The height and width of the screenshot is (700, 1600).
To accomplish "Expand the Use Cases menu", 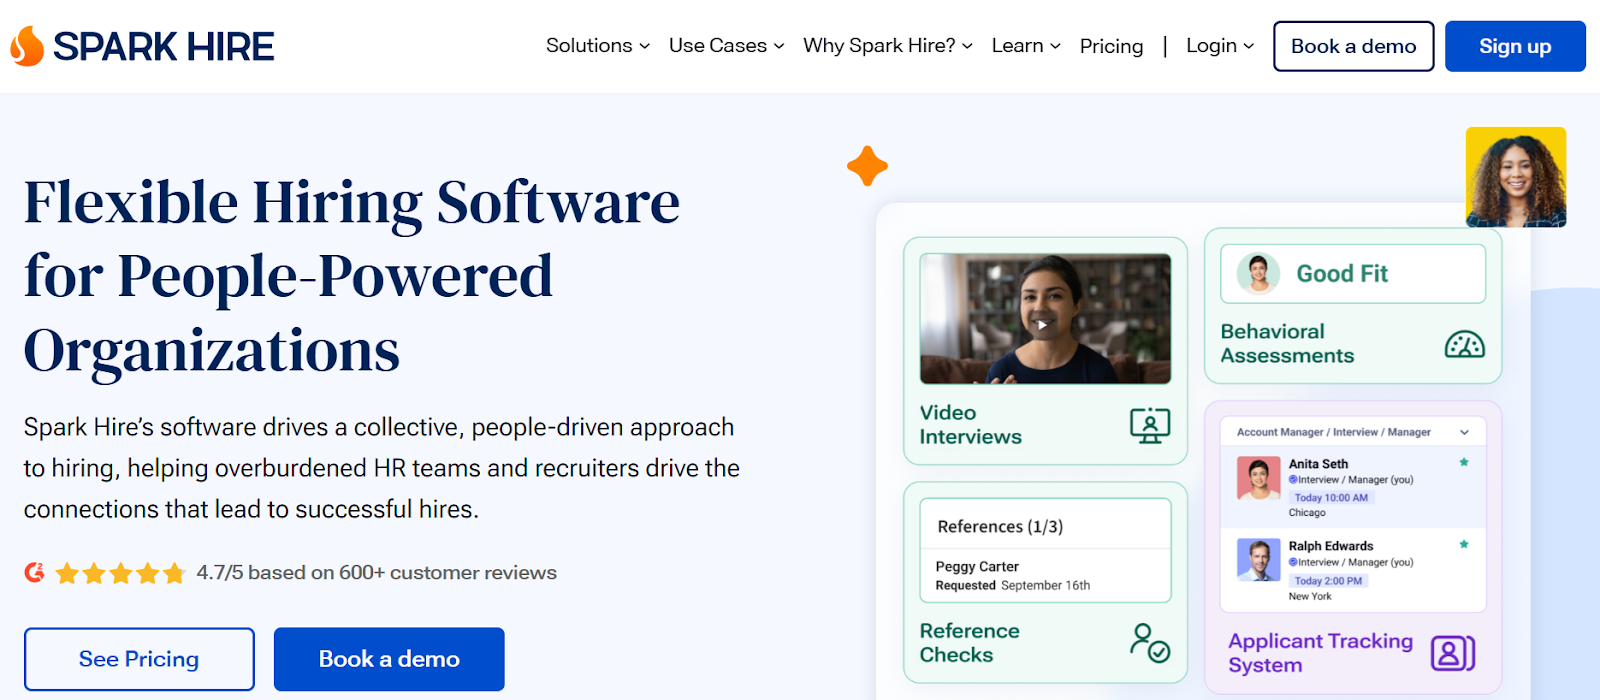I will (x=727, y=46).
